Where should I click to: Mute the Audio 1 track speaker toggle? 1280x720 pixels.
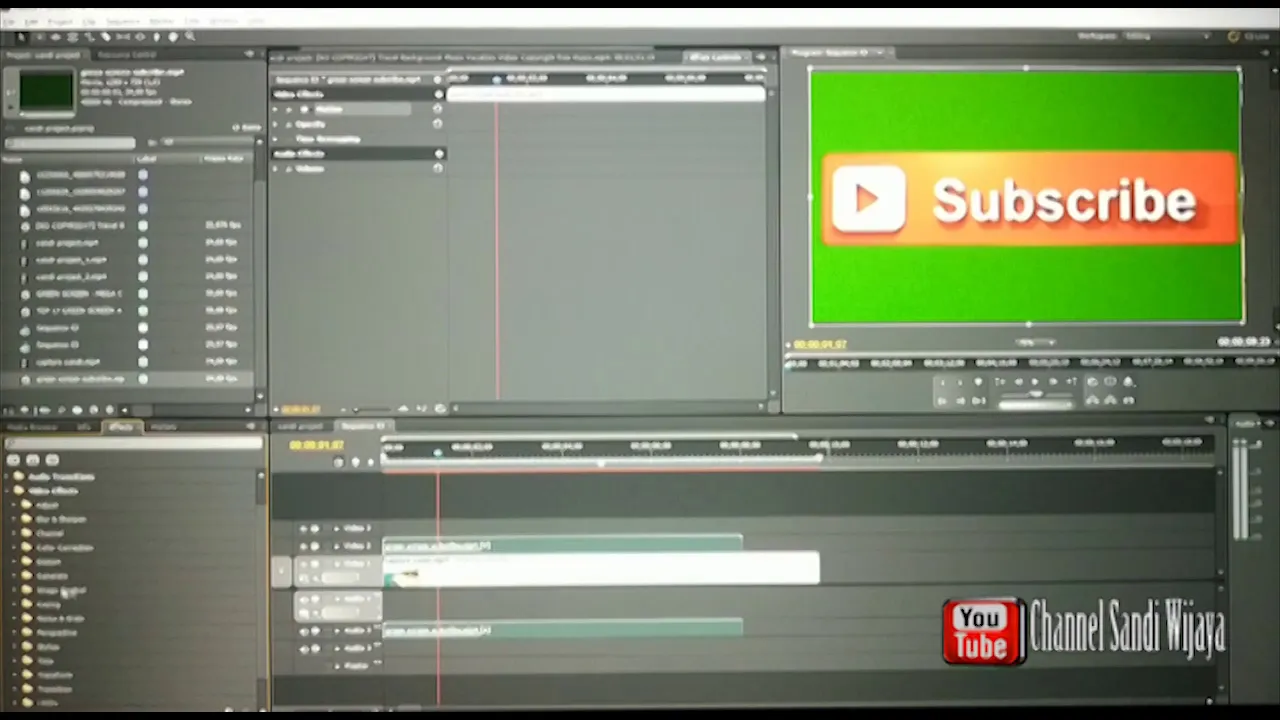(302, 599)
